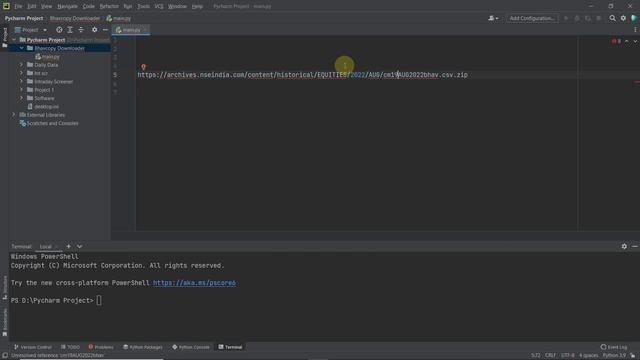
Task: Click the Select Opened File target icon
Action: pyautogui.click(x=59, y=30)
